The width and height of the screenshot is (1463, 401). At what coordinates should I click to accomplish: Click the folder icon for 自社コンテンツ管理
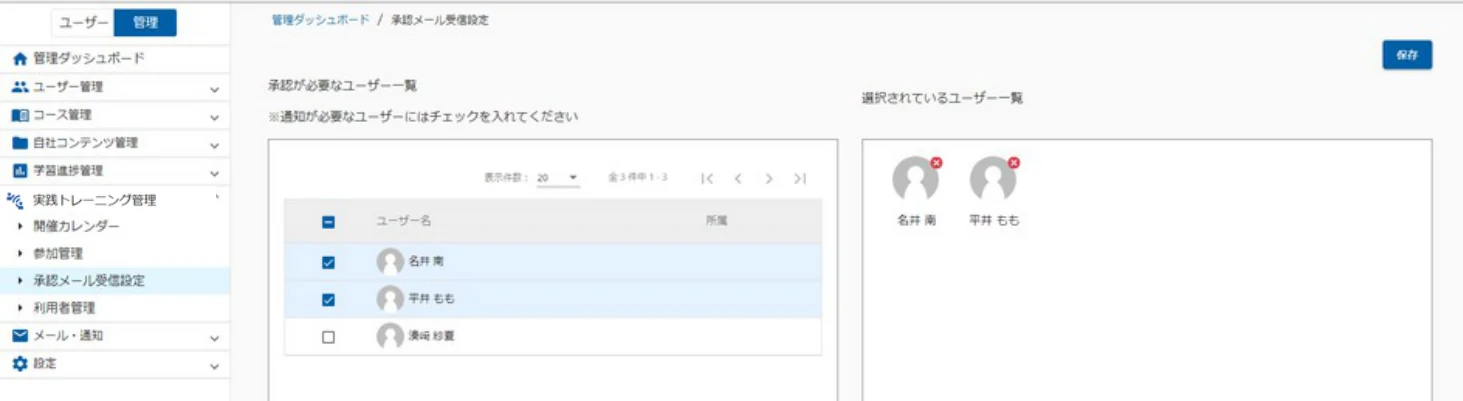coord(20,143)
